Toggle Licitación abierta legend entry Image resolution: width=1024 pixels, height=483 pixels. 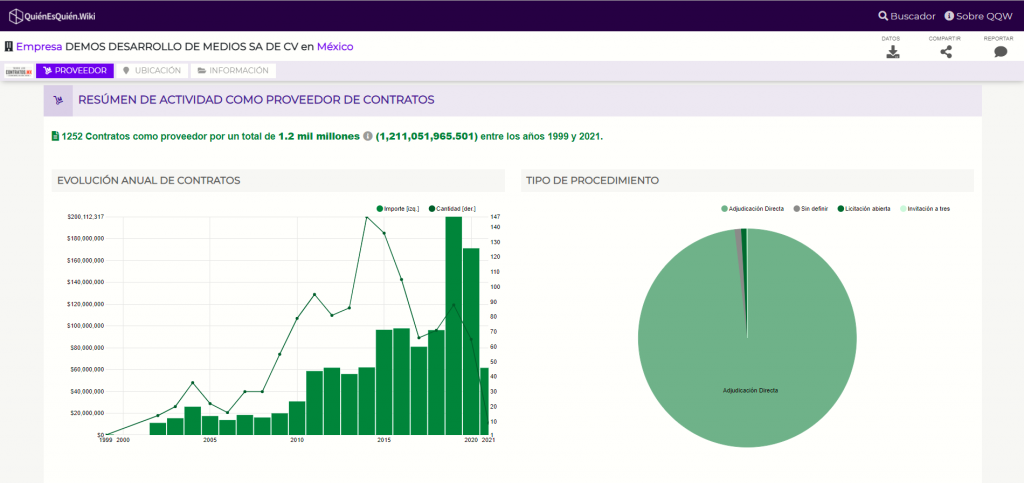pyautogui.click(x=863, y=209)
